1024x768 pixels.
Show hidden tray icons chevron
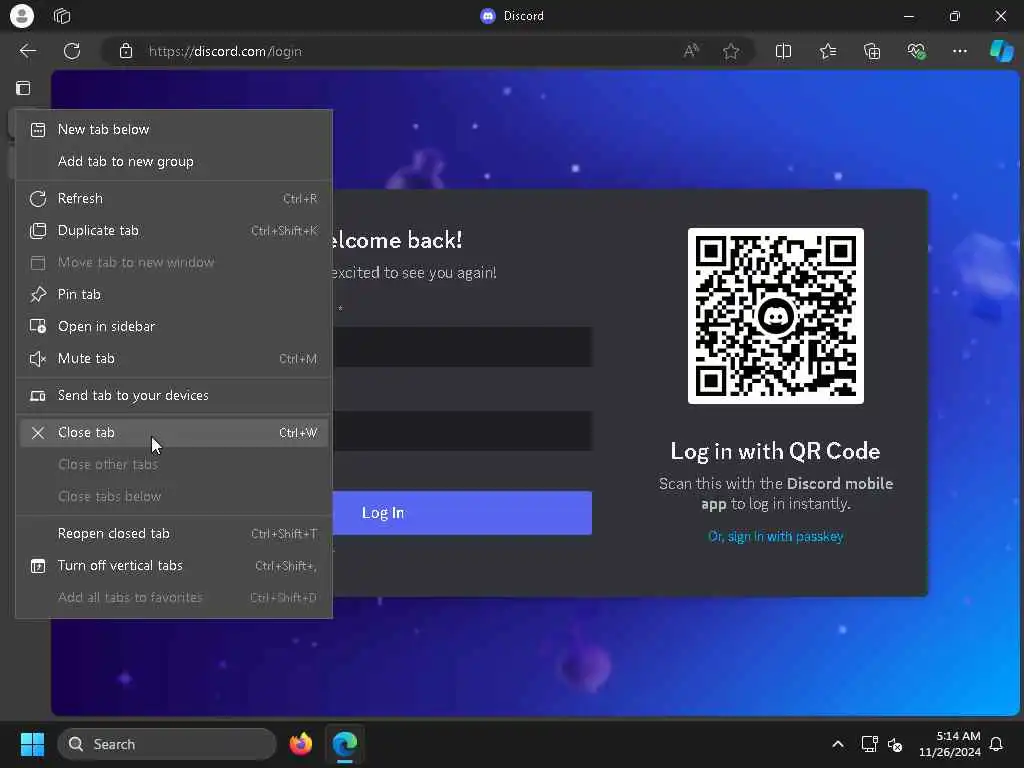coord(838,744)
